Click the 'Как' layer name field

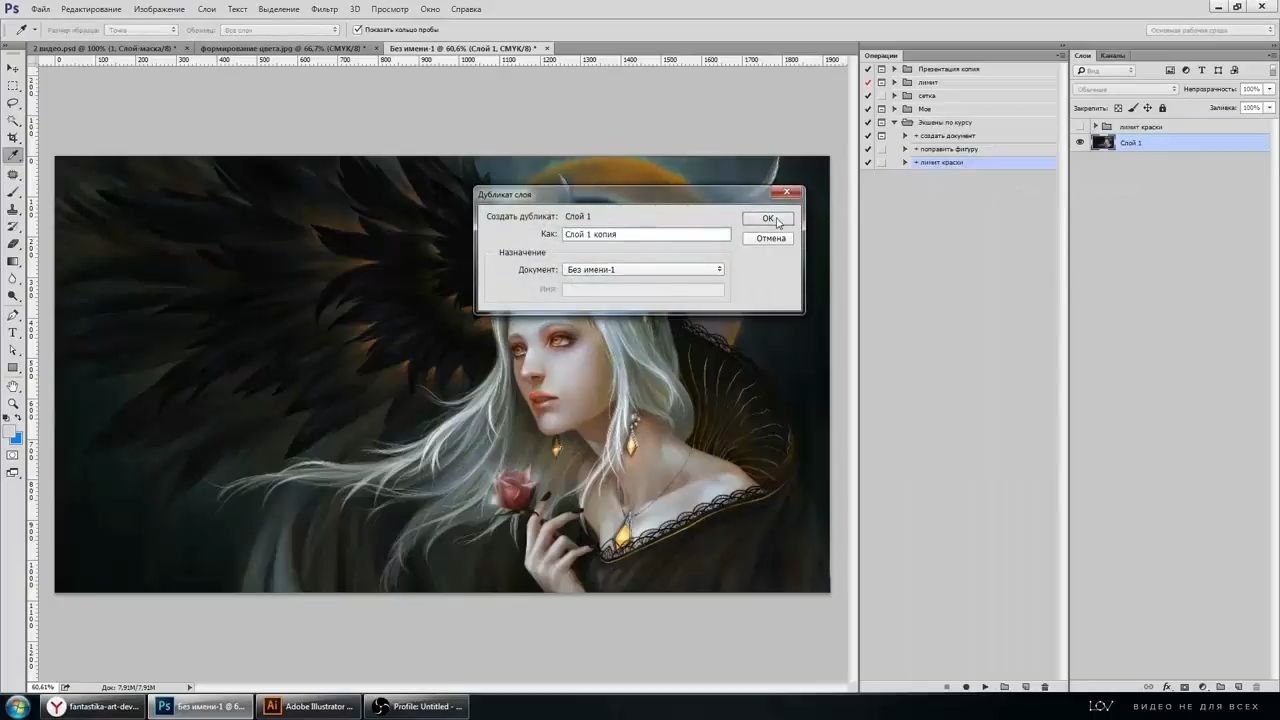point(646,234)
